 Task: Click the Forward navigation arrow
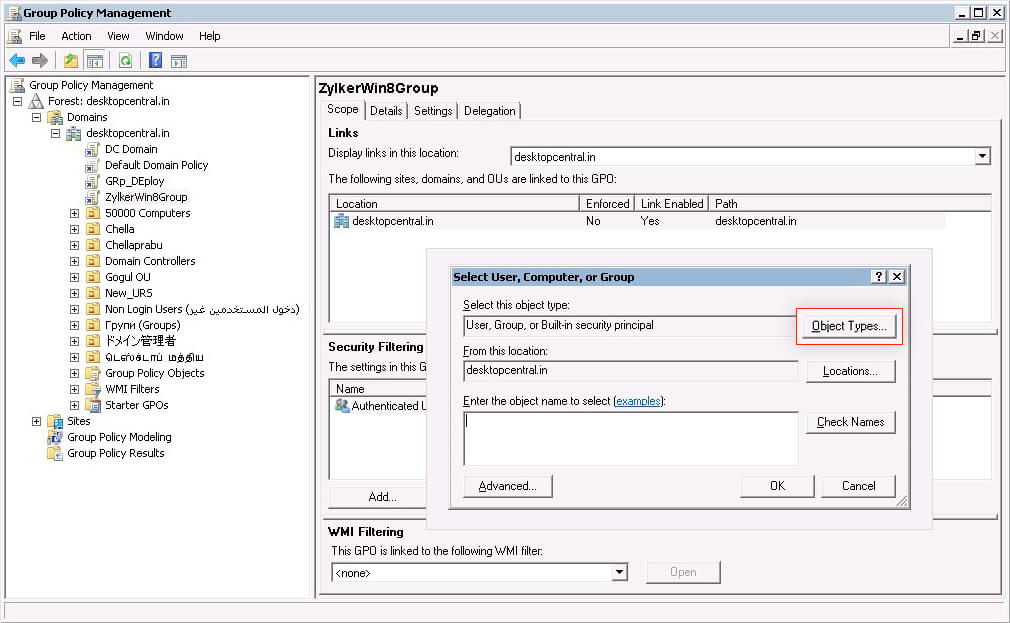(40, 60)
